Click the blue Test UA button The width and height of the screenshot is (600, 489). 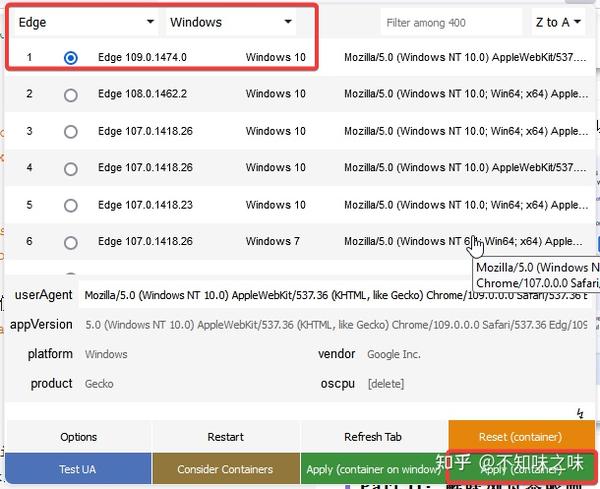point(78,469)
